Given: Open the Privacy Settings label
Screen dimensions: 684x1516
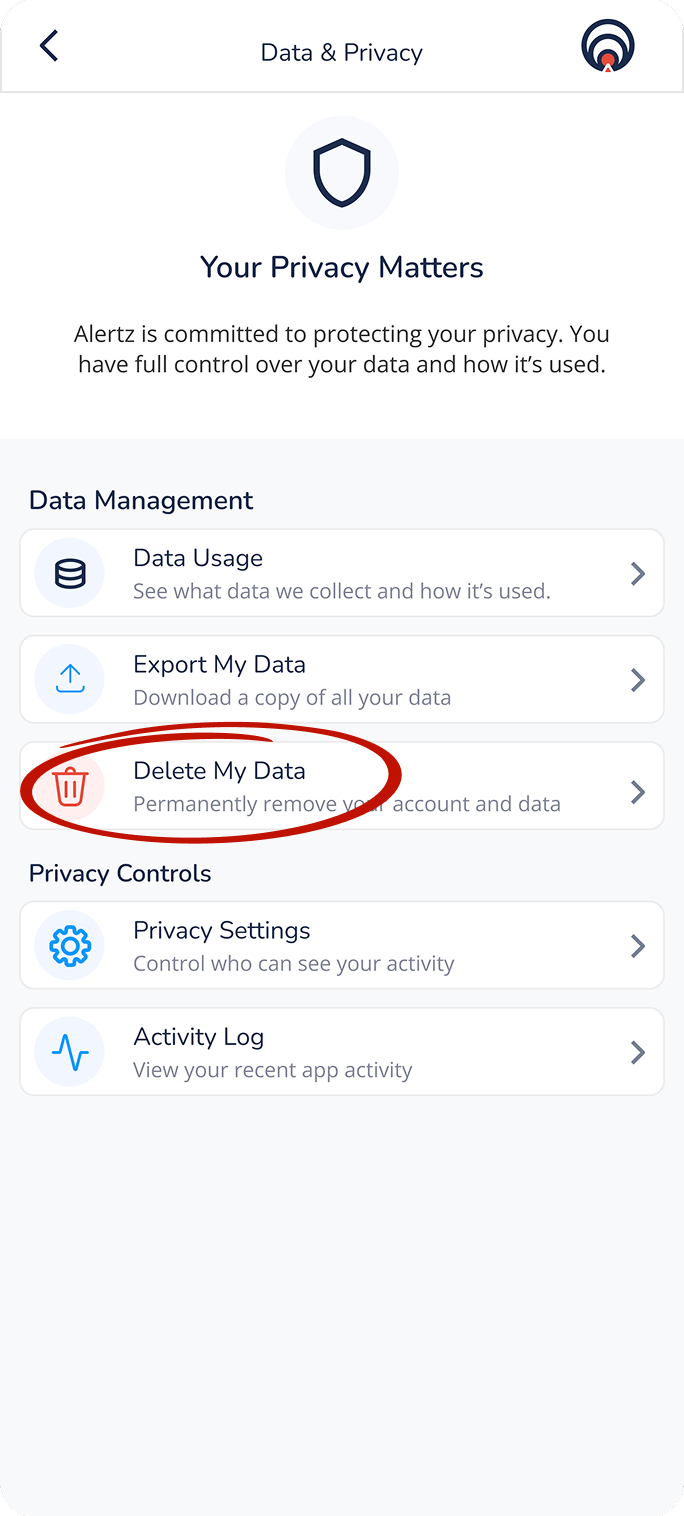Looking at the screenshot, I should [221, 931].
